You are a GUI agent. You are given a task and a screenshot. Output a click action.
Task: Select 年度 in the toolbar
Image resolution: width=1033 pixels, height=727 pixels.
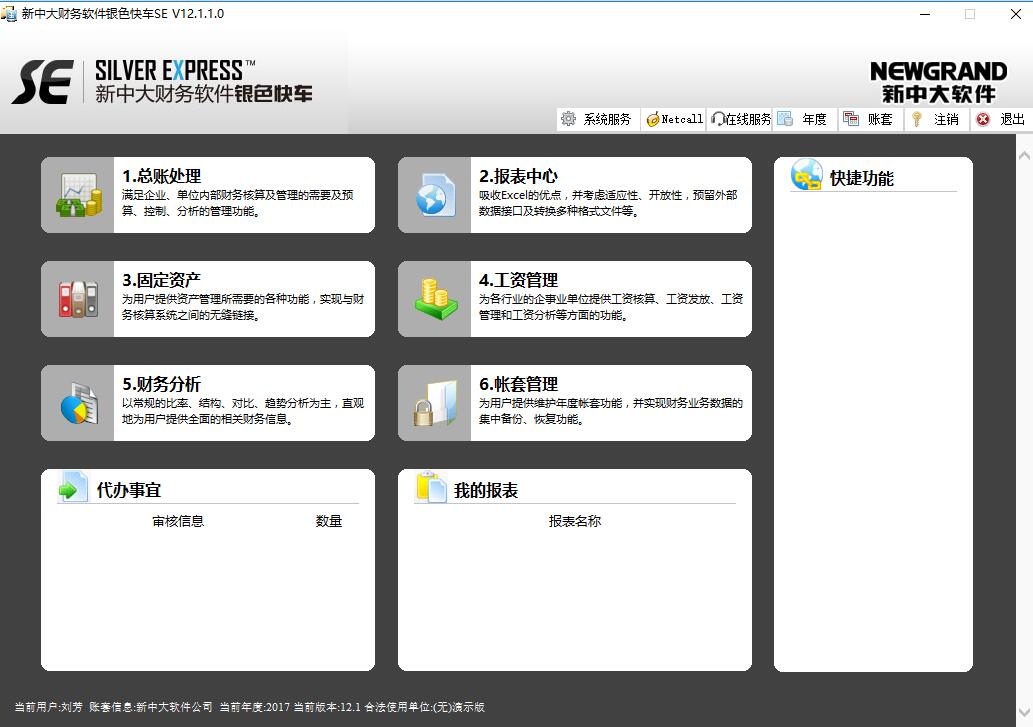pyautogui.click(x=805, y=119)
